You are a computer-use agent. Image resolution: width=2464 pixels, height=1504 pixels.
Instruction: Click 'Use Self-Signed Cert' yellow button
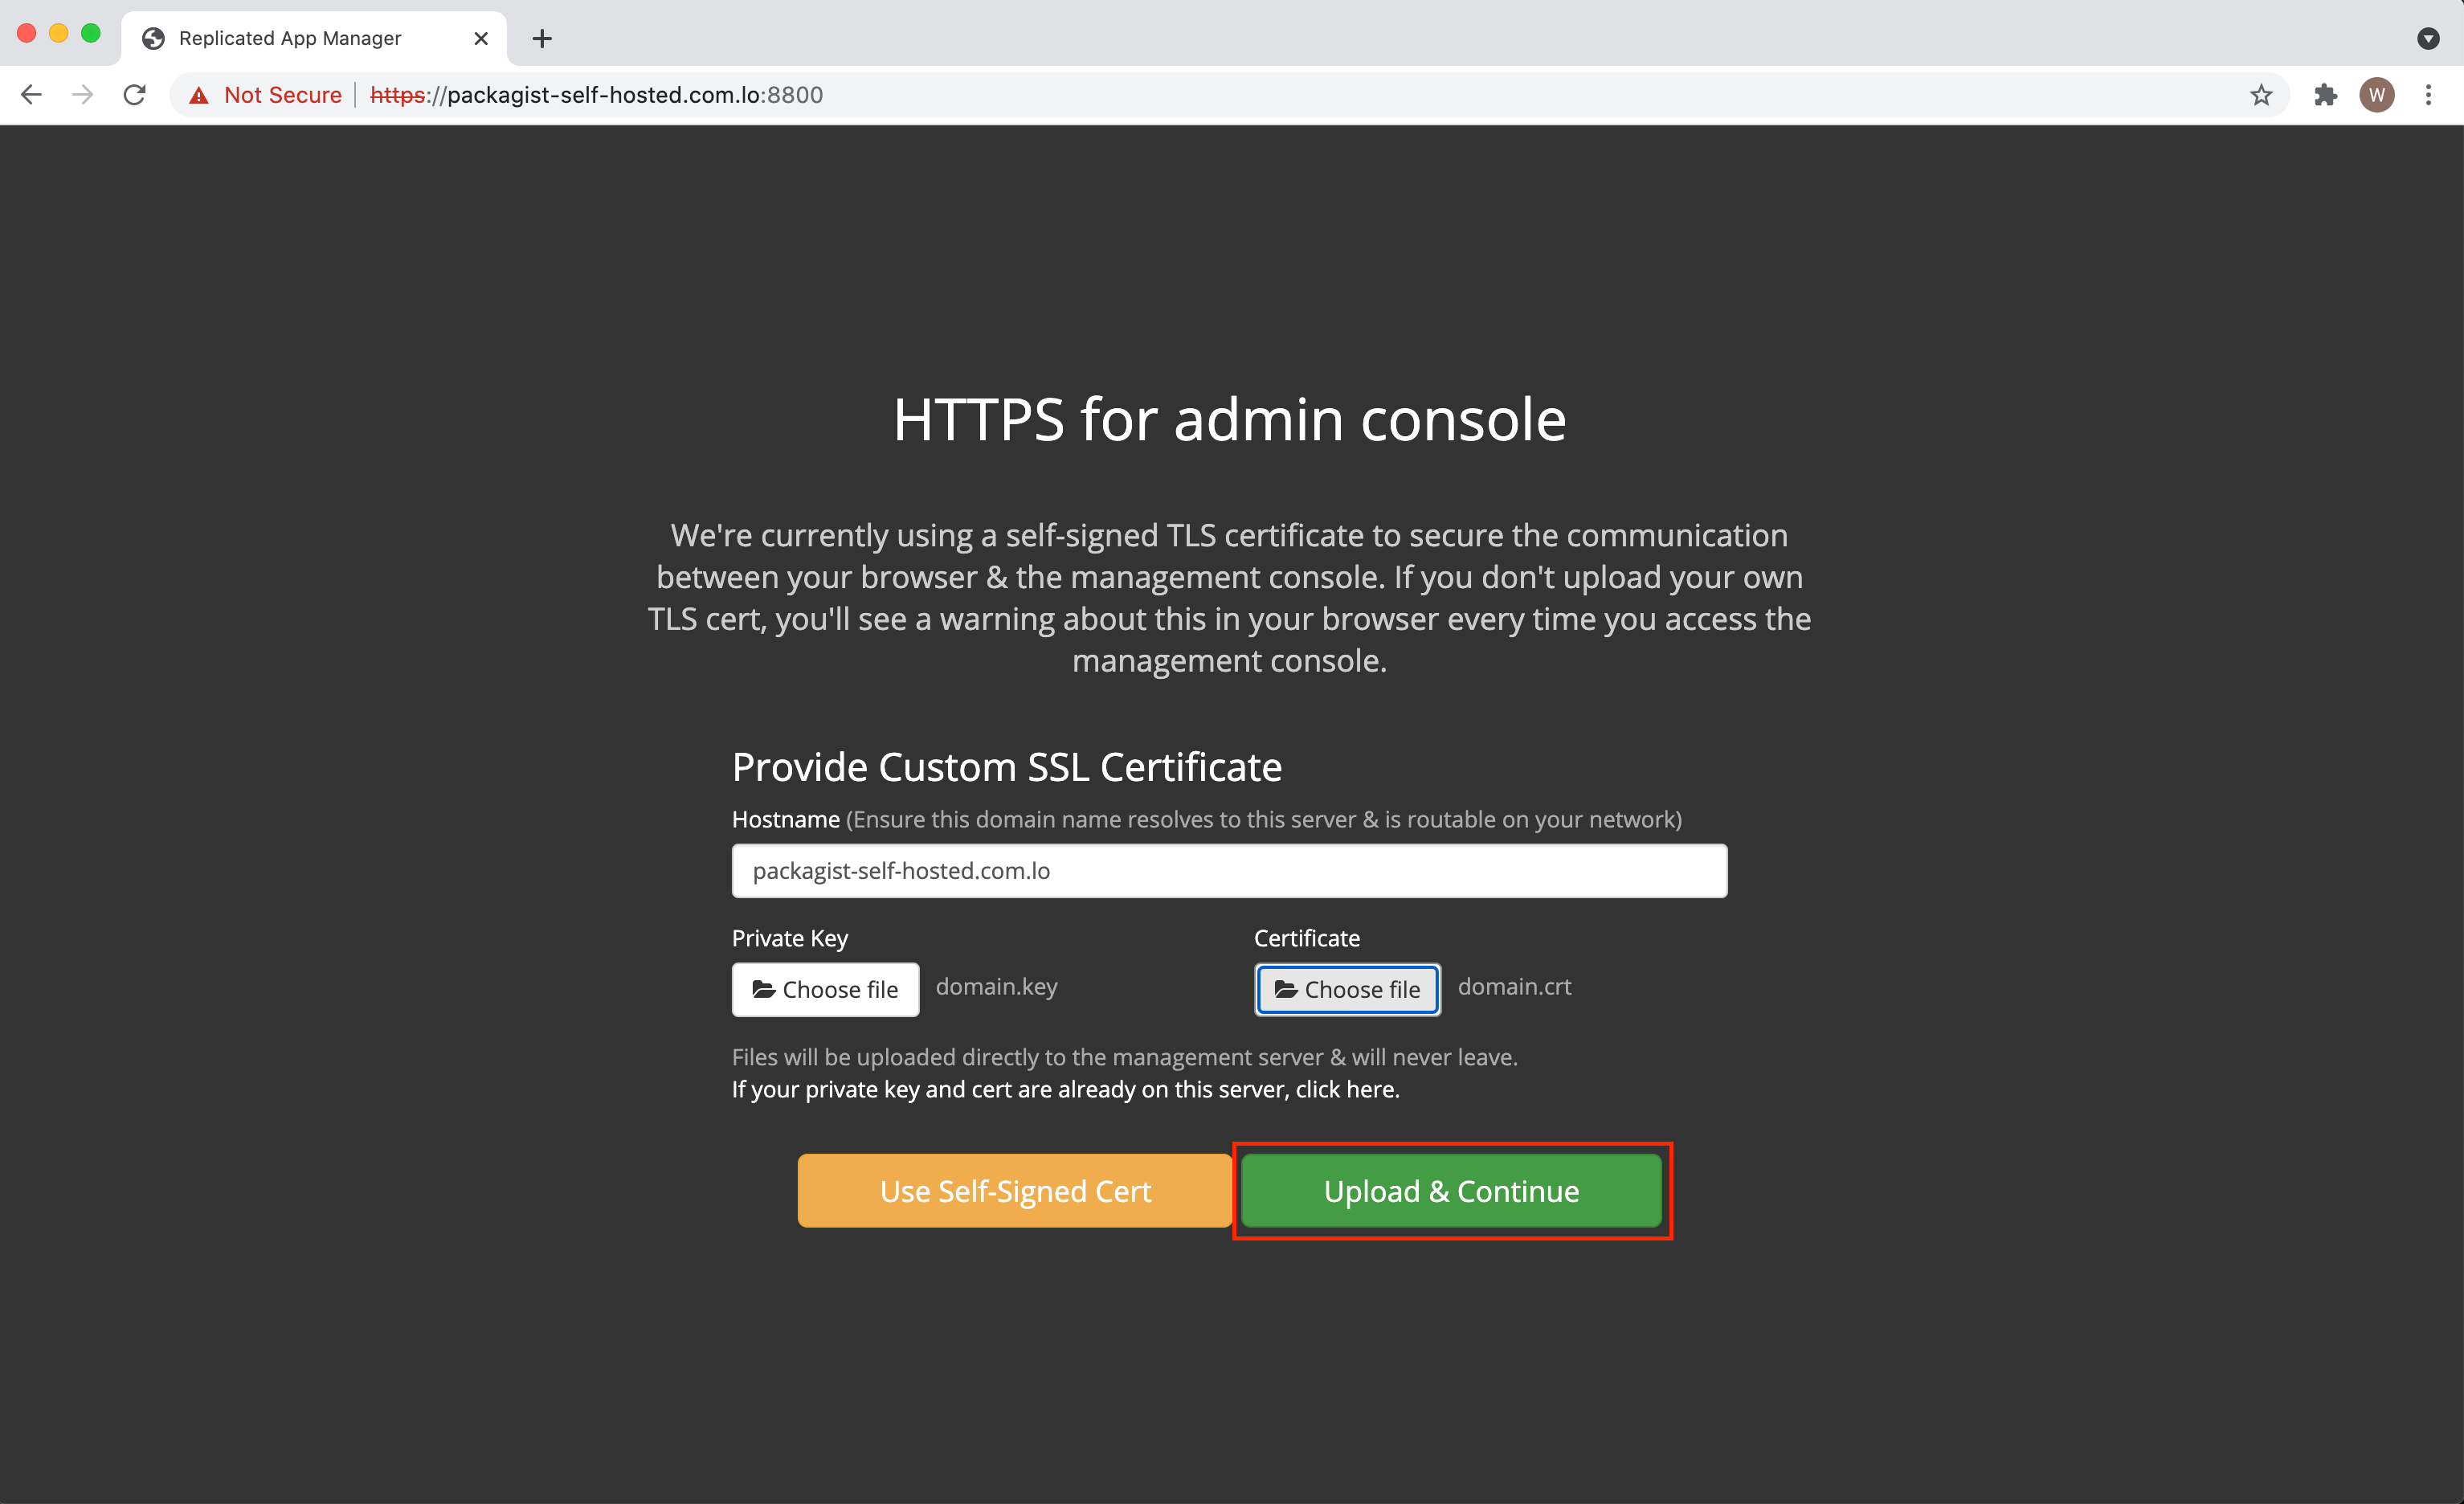pos(1015,1191)
